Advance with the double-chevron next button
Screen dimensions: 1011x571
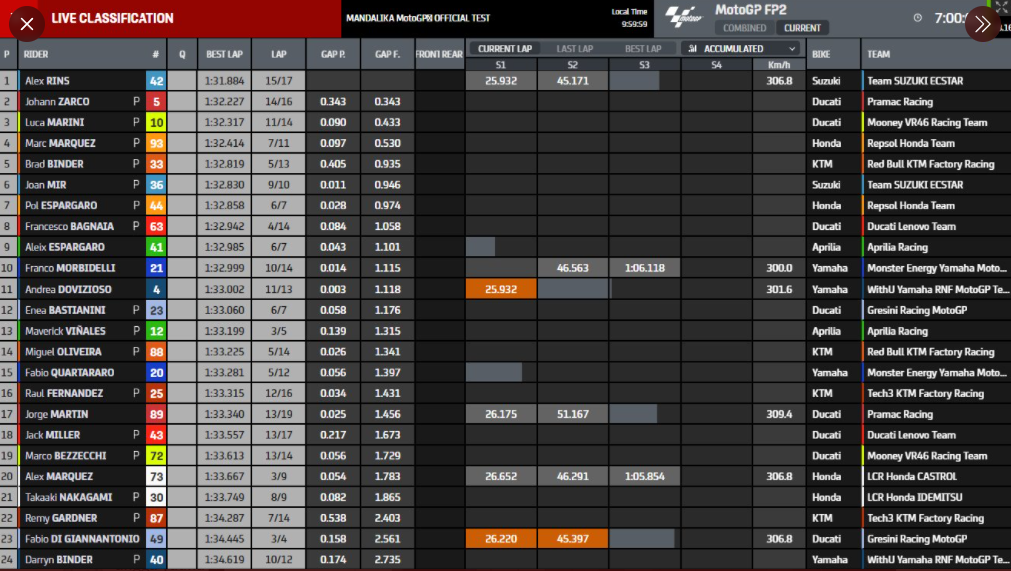(983, 24)
